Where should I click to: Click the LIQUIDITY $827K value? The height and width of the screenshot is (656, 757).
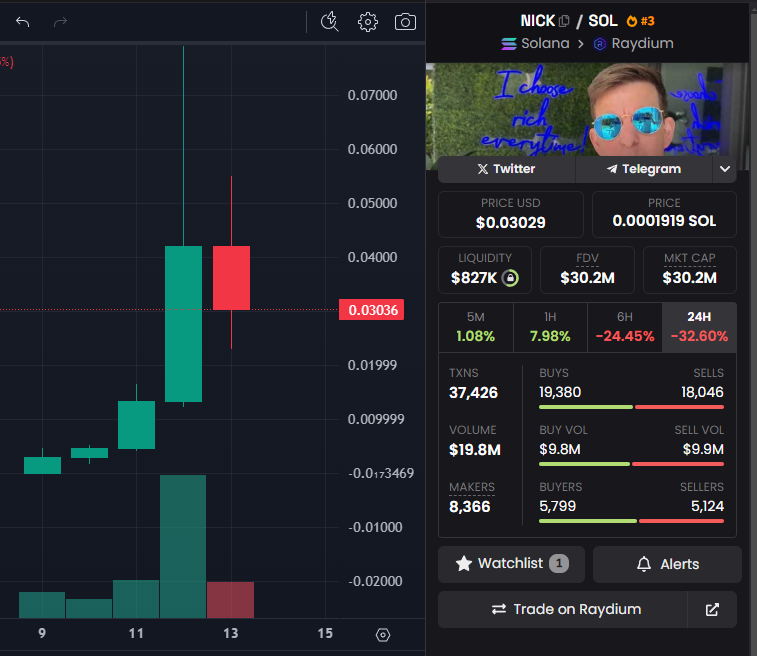(474, 278)
